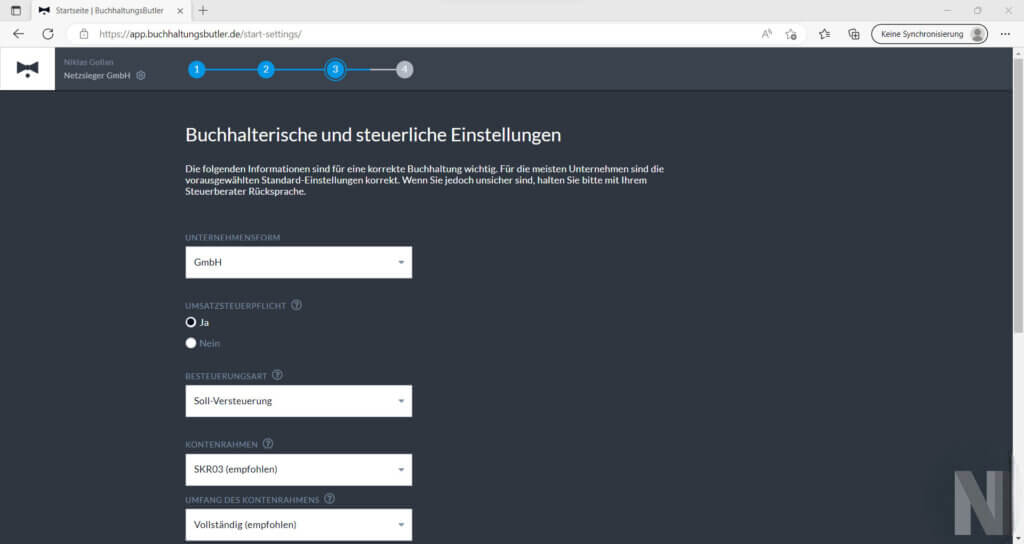Open tab actions menu icon

16,10
